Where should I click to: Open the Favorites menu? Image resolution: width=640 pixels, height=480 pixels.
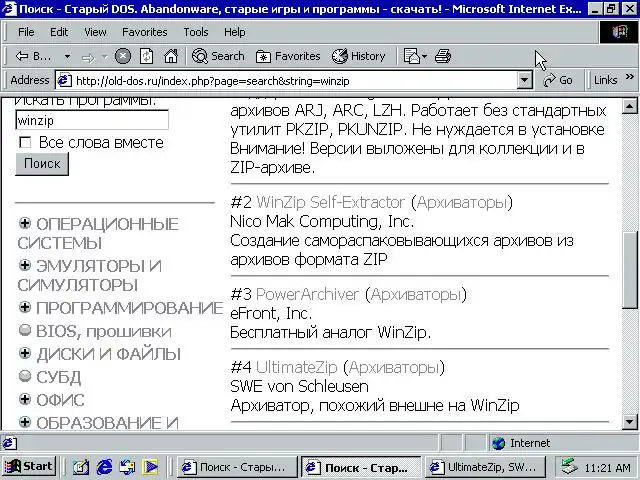pyautogui.click(x=144, y=32)
